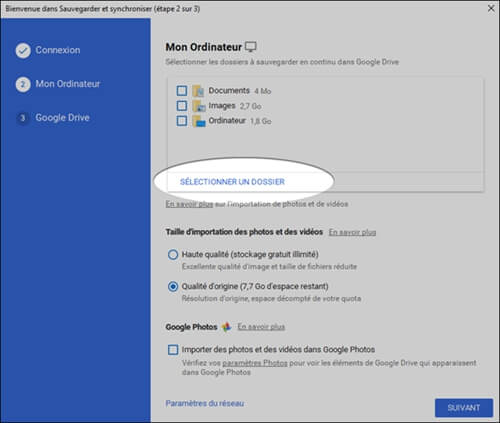Click the Documents folder name
The height and width of the screenshot is (423, 500).
click(x=229, y=90)
